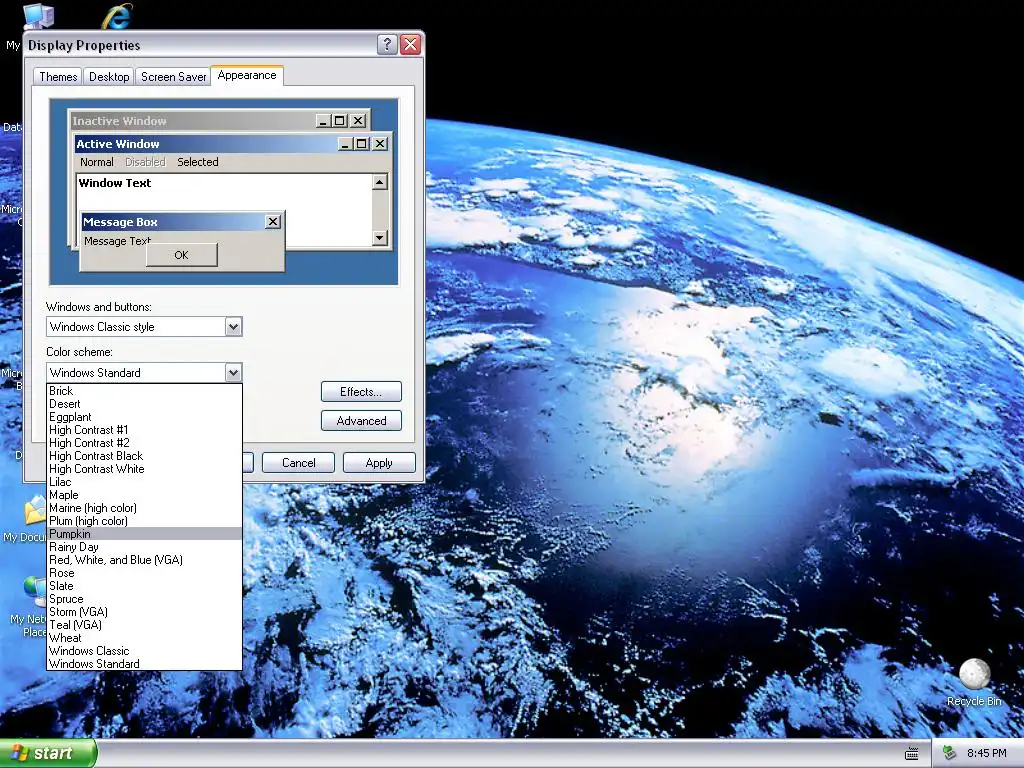
Task: Click the Active Window preview title bar
Action: point(232,144)
